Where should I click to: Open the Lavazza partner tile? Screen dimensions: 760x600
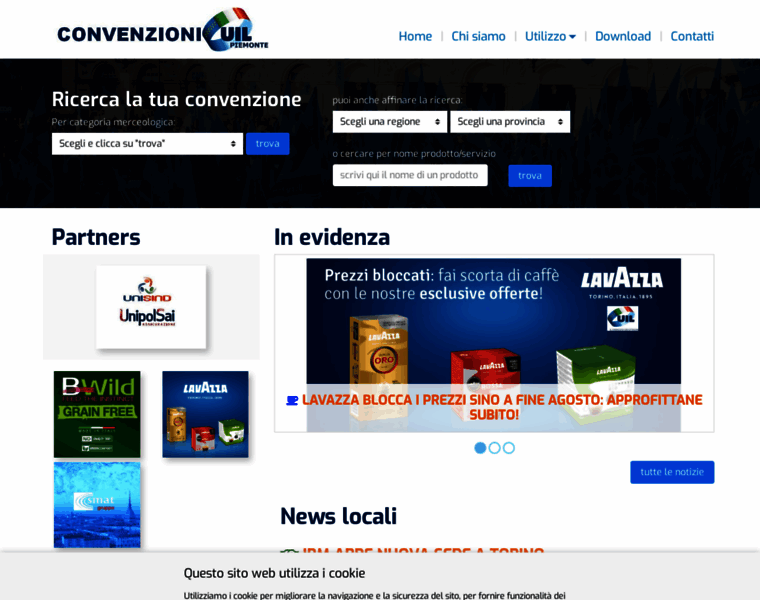point(206,414)
